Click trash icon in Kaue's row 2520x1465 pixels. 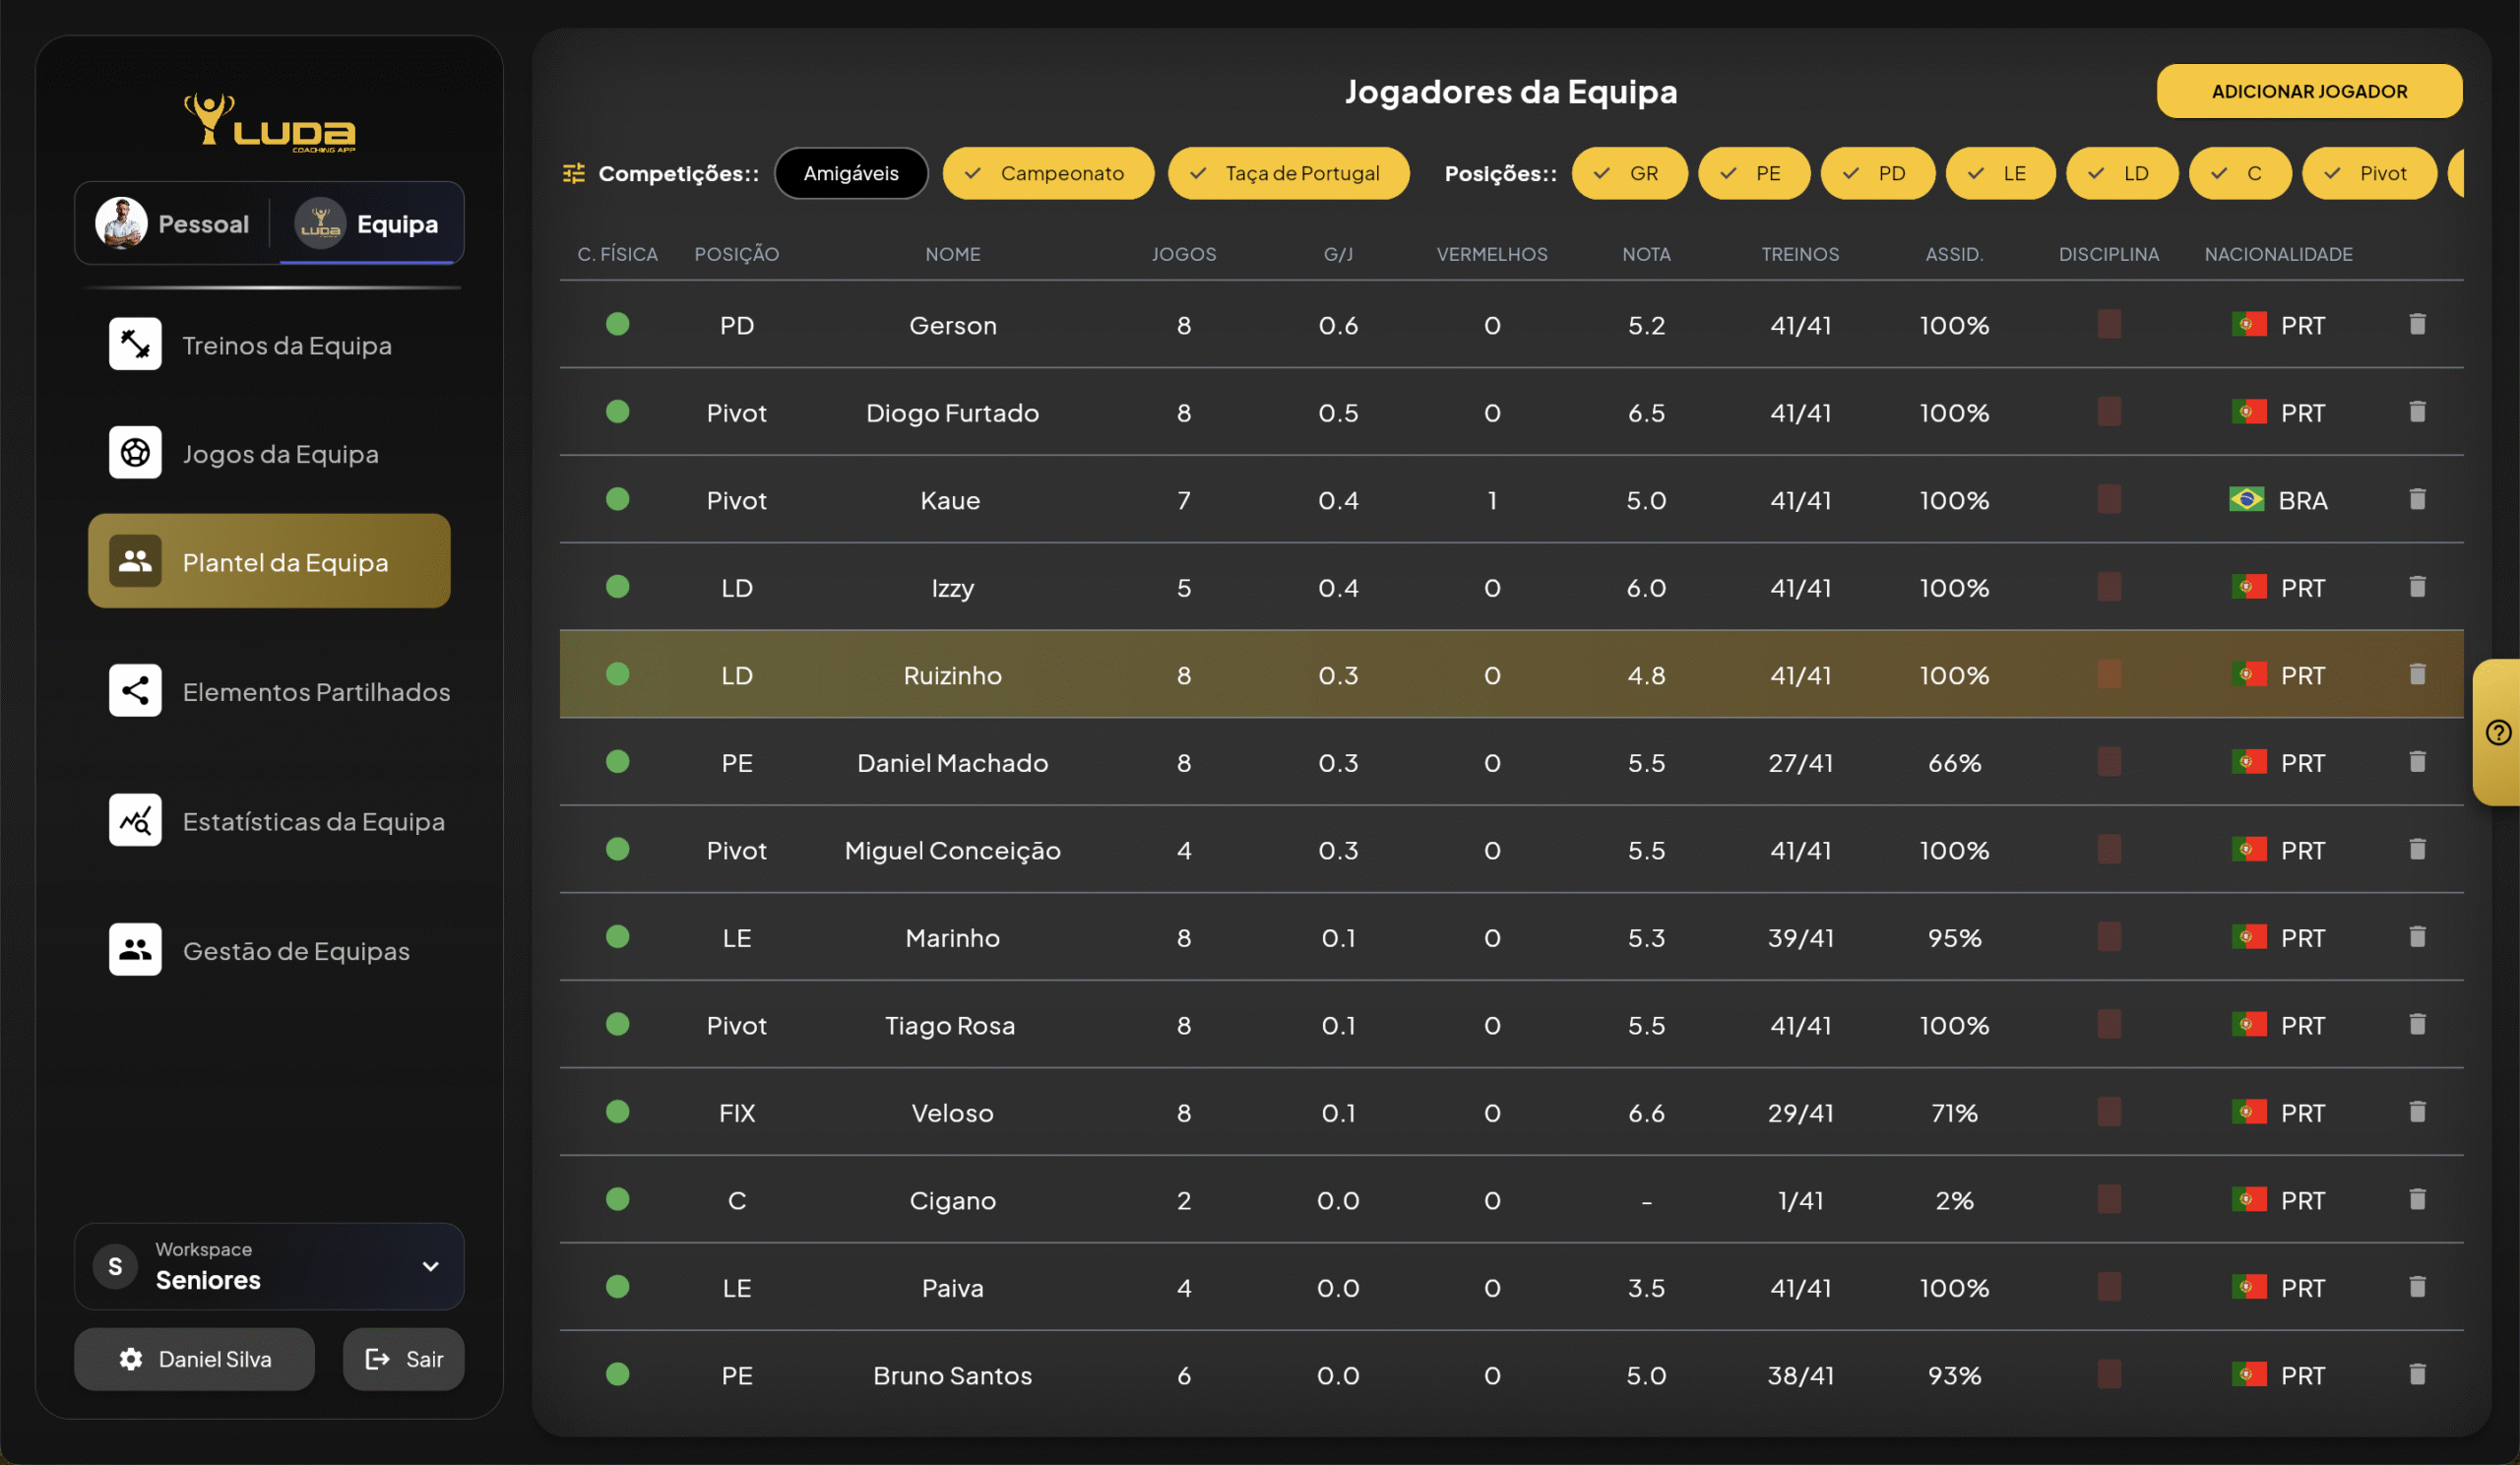click(2417, 499)
